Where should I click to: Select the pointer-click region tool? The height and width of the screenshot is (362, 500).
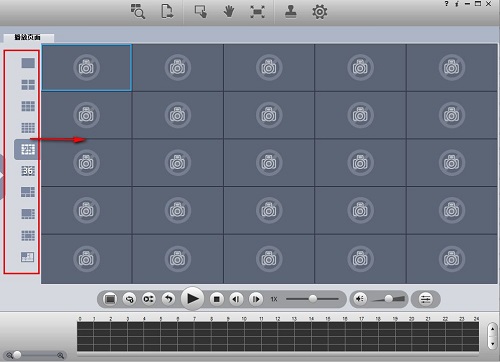(201, 11)
